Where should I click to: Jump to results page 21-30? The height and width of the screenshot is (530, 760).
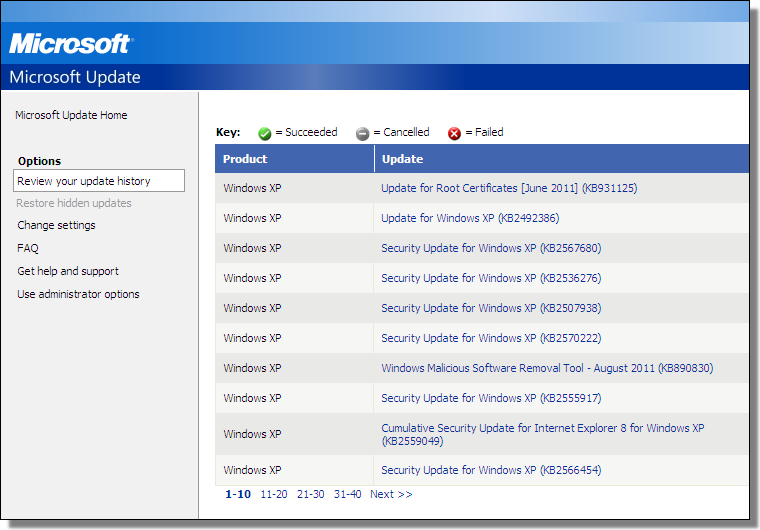[x=310, y=494]
